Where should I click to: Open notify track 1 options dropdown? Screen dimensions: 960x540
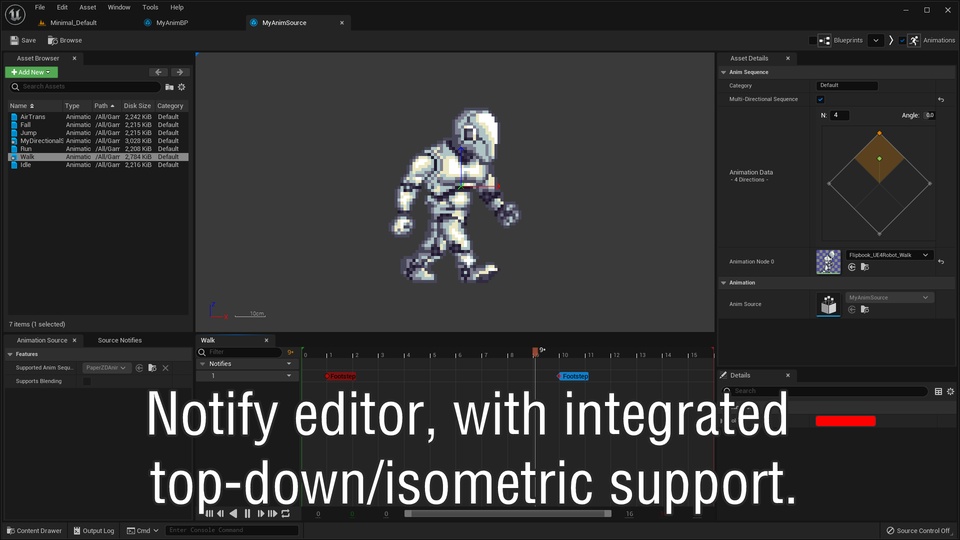(x=289, y=376)
